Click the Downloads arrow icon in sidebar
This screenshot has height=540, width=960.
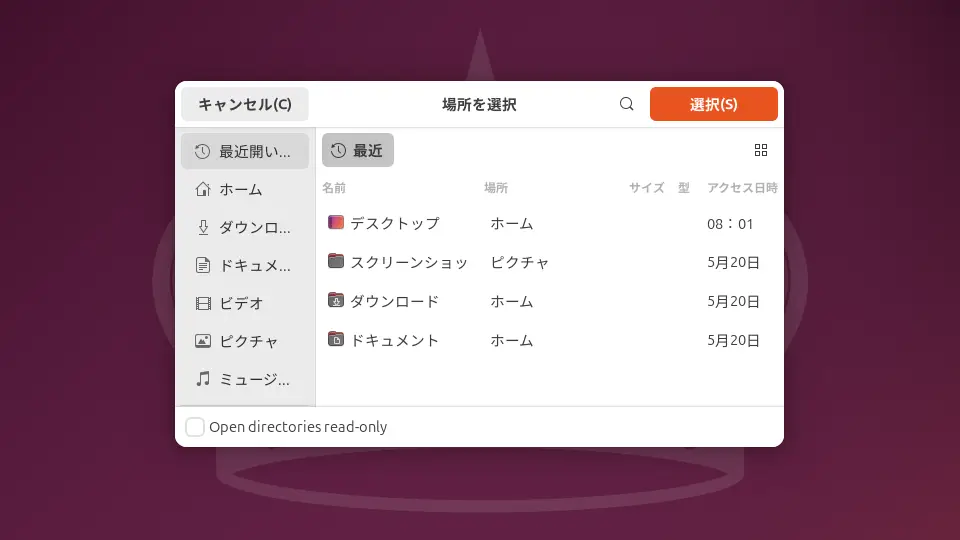(x=203, y=228)
